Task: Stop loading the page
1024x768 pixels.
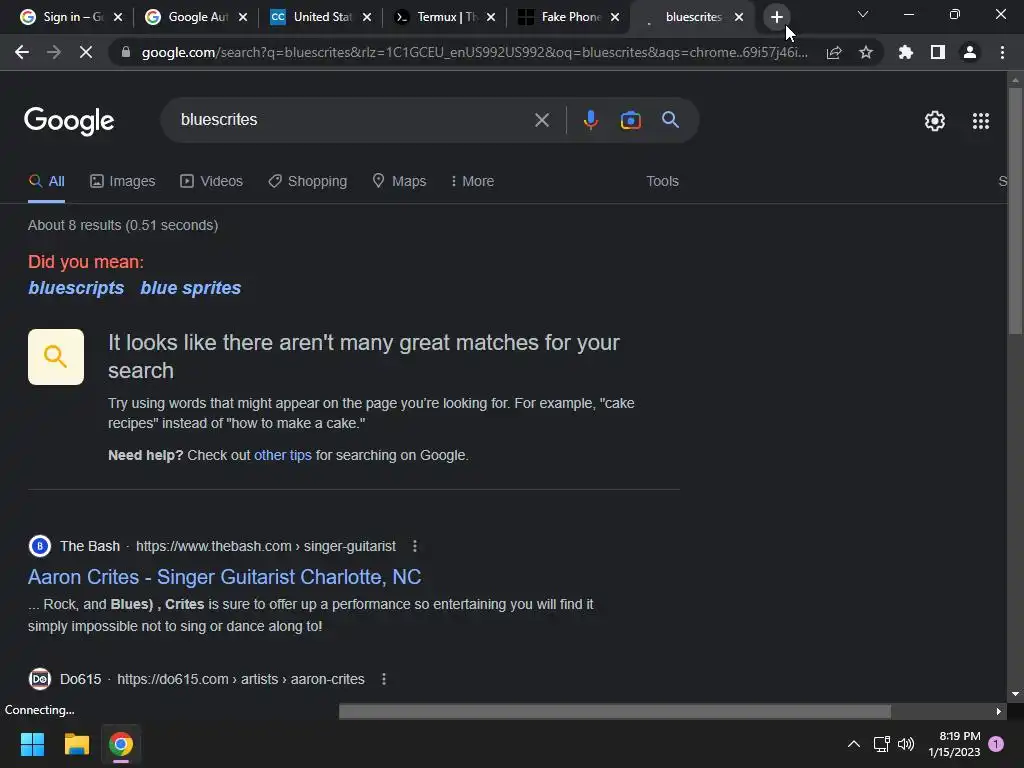Action: (x=86, y=52)
